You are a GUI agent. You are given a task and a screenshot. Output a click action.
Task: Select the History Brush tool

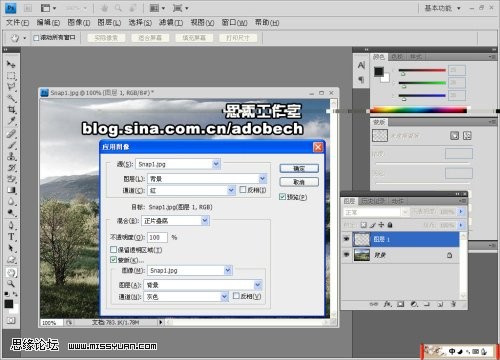tap(11, 168)
